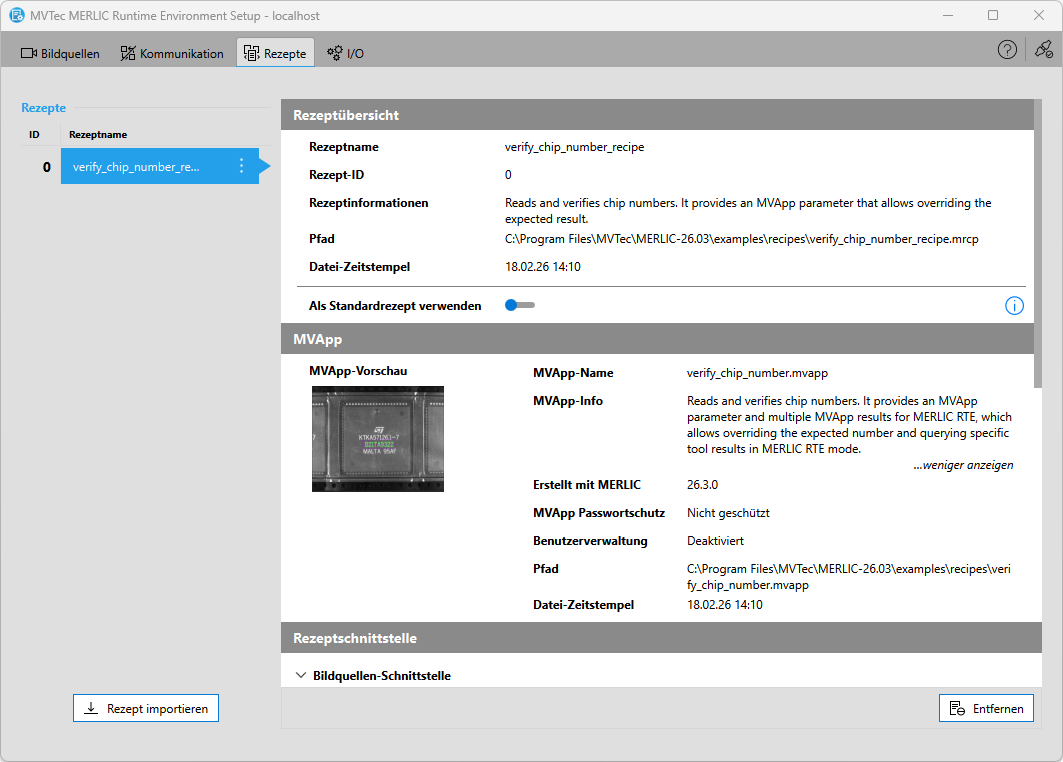Click the connection plug icon at top right
The height and width of the screenshot is (762, 1063).
pyautogui.click(x=1043, y=50)
